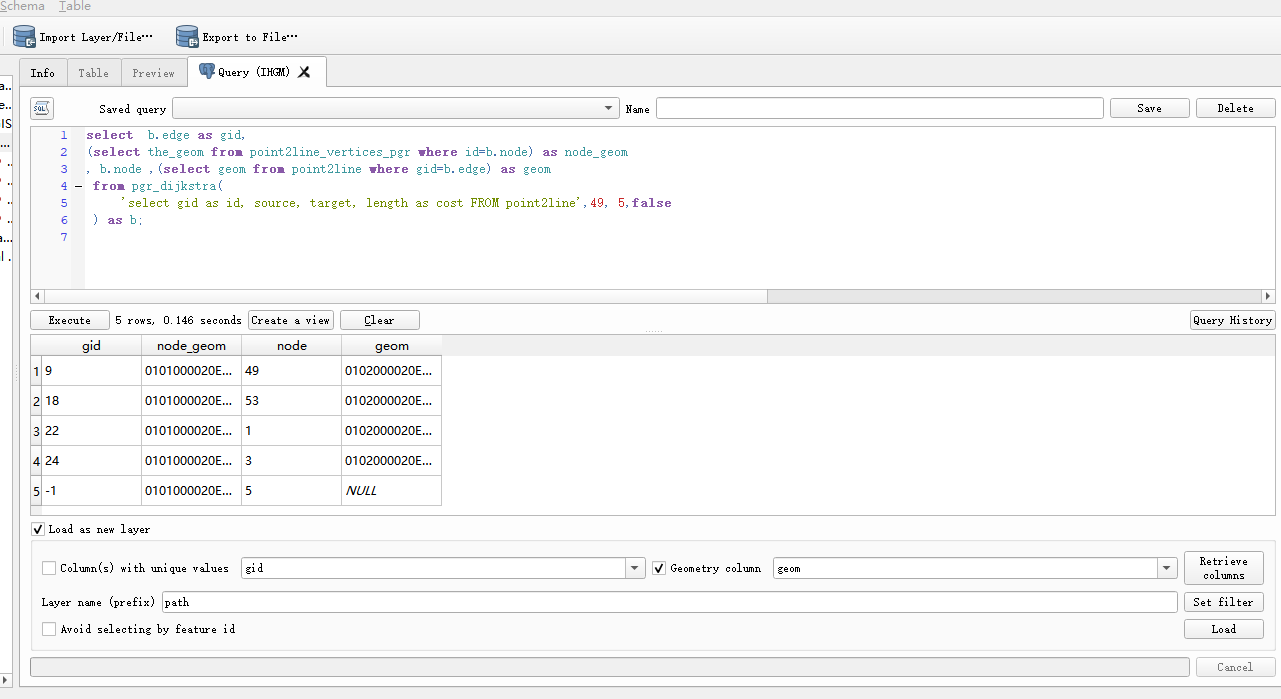This screenshot has width=1281, height=699.
Task: Click the Import Layer/File database icon
Action: [24, 37]
